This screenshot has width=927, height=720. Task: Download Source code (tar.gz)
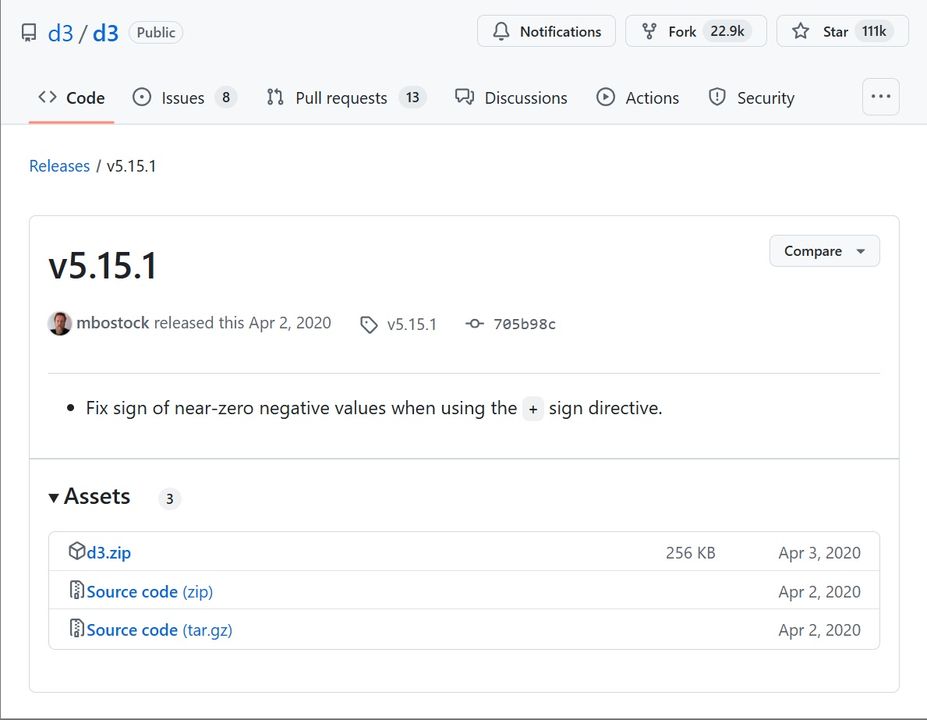click(159, 630)
